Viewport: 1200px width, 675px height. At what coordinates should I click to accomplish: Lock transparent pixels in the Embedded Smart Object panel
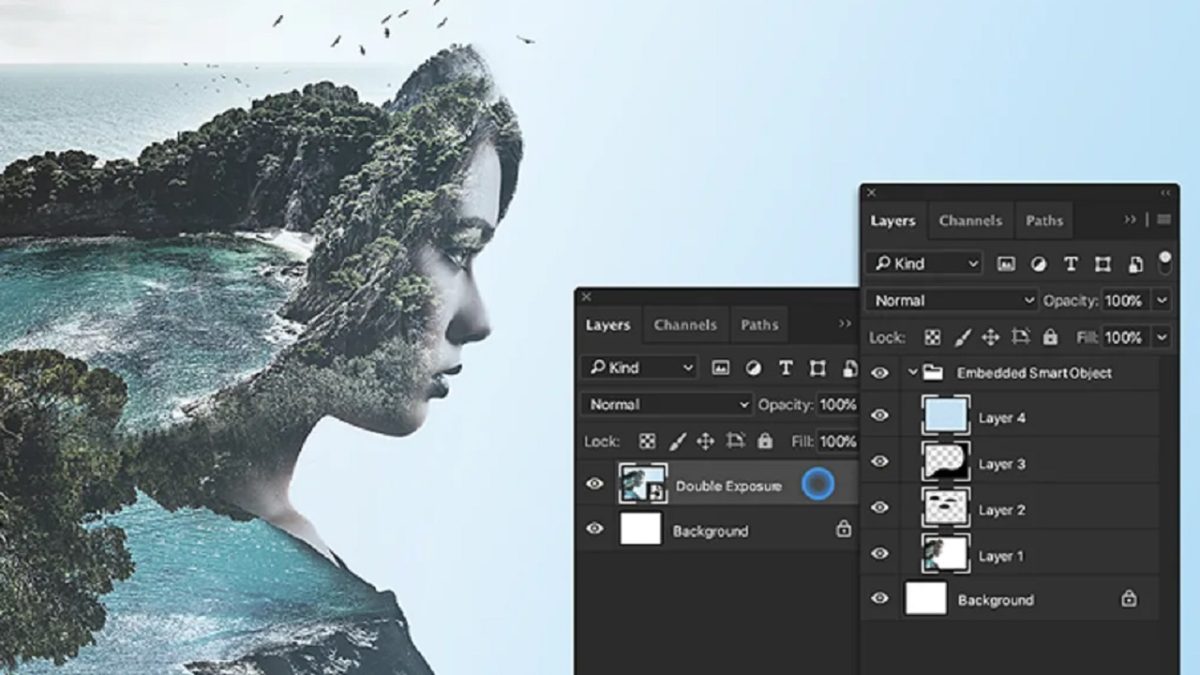[x=932, y=337]
